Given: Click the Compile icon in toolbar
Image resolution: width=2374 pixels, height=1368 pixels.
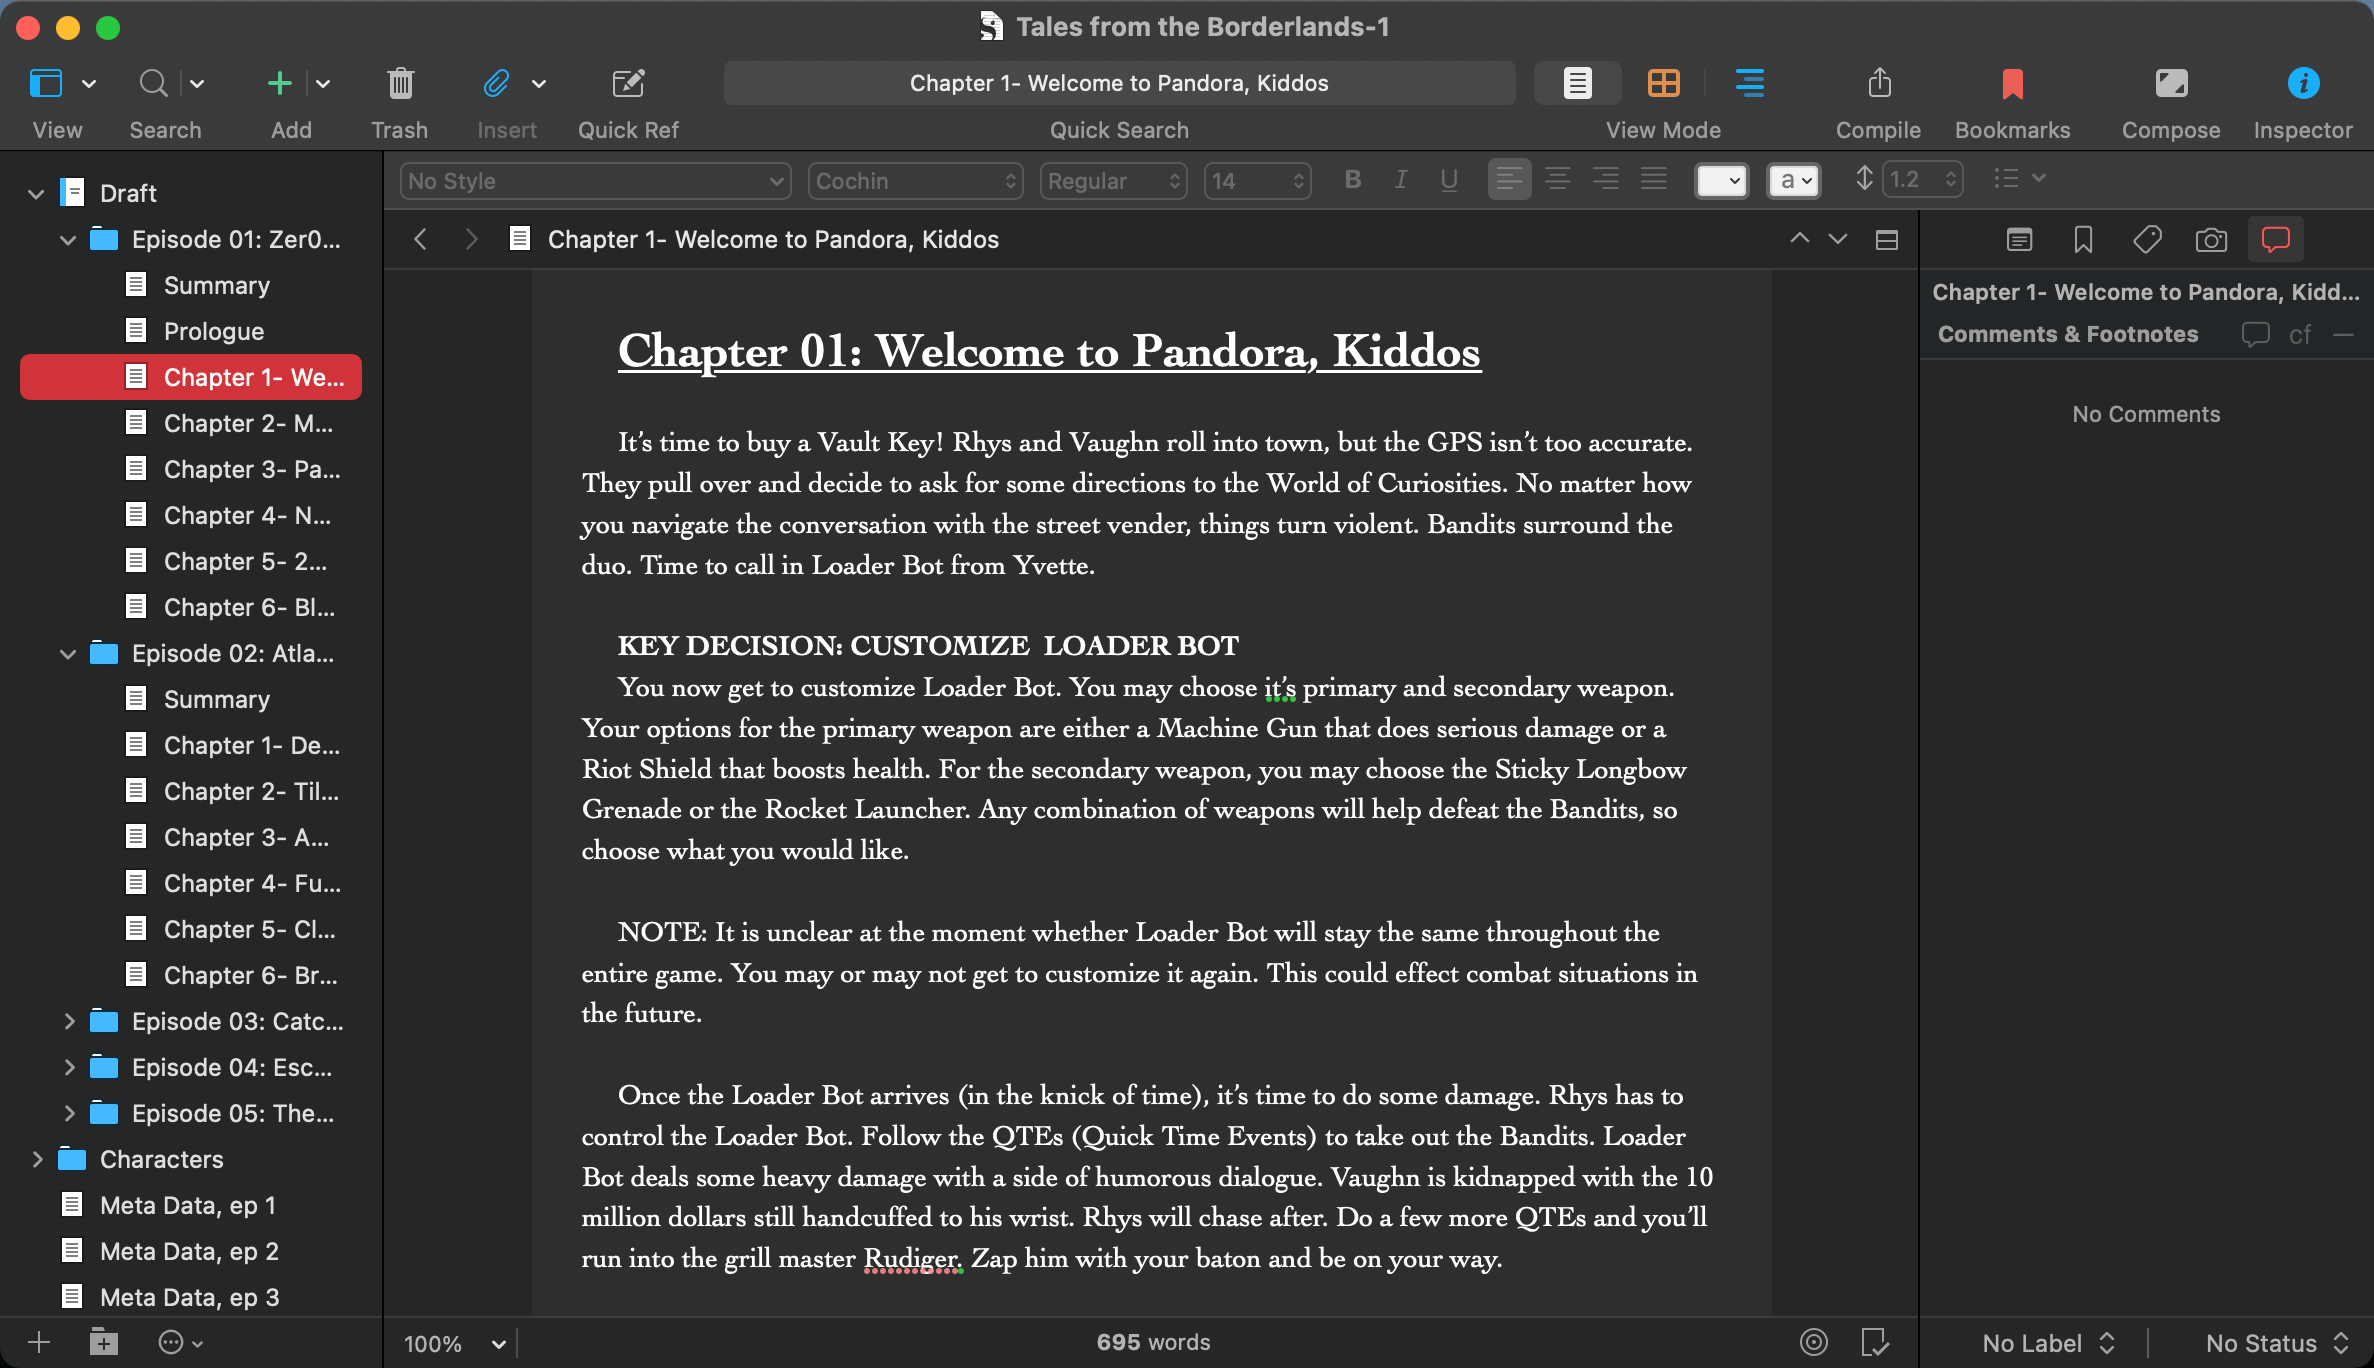Looking at the screenshot, I should point(1878,84).
